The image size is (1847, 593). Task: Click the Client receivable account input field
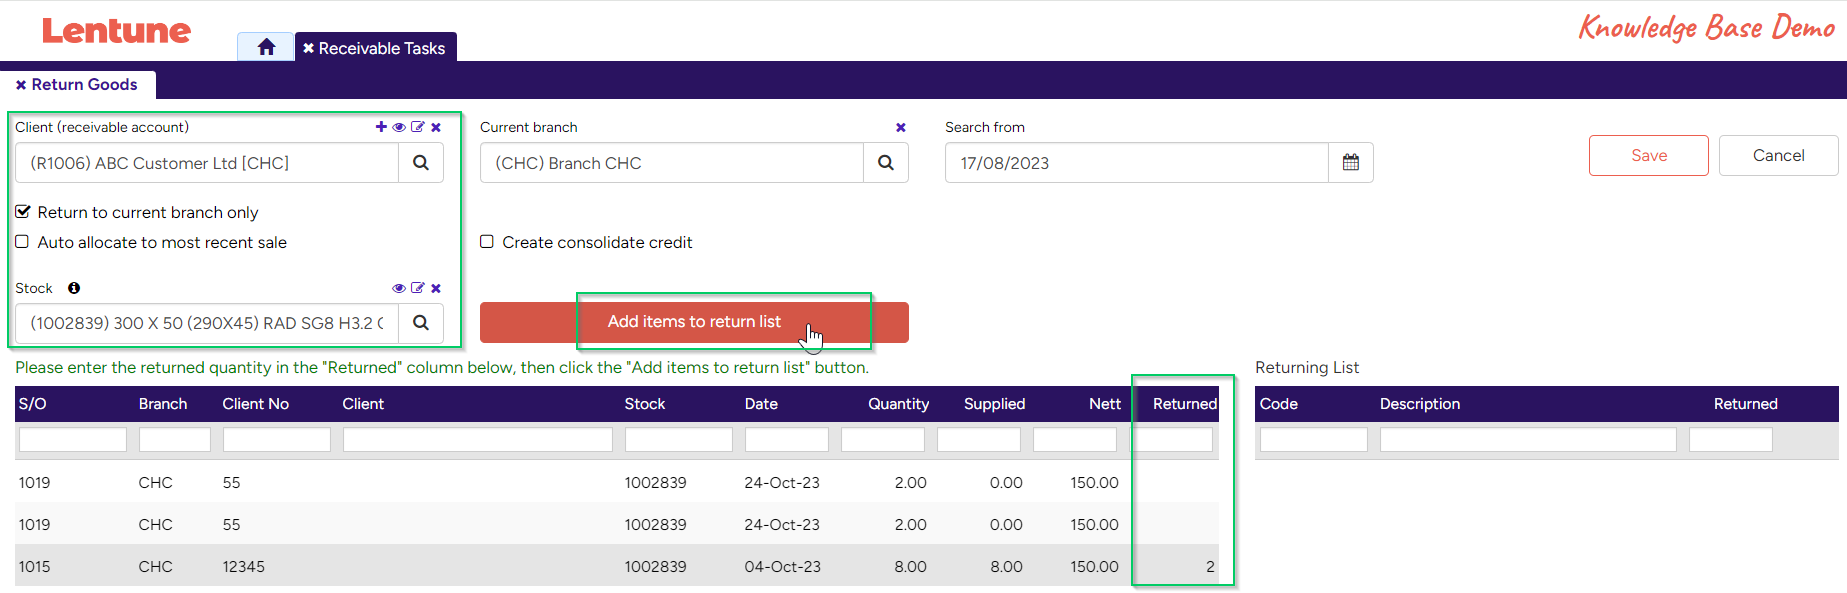click(207, 162)
